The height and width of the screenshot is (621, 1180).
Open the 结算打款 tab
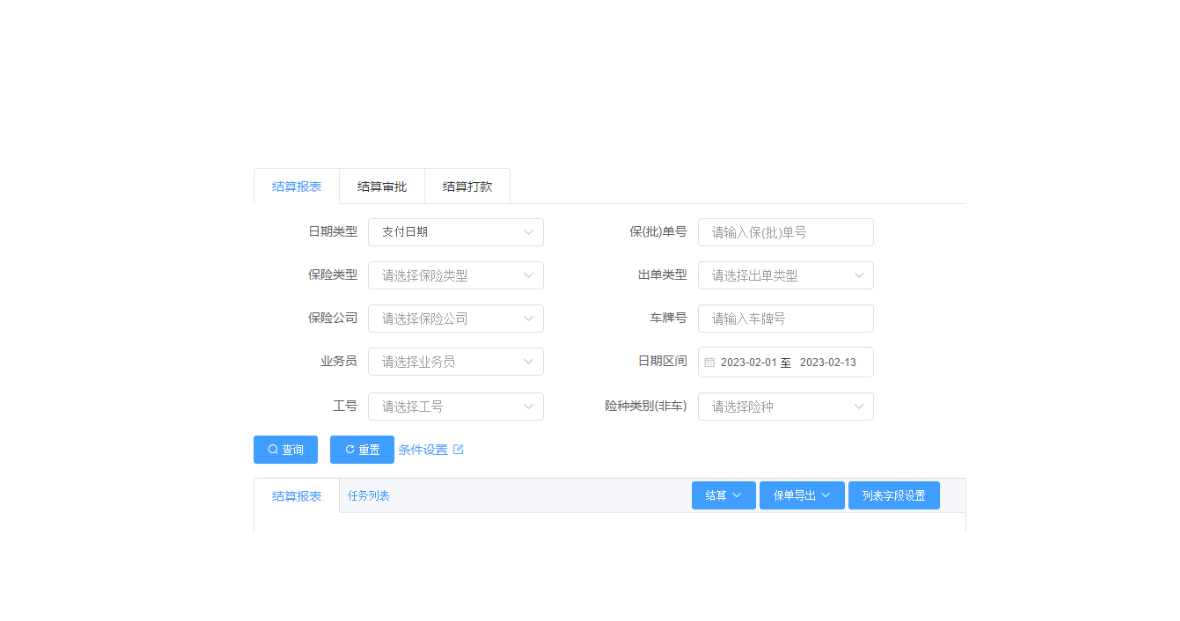(467, 187)
